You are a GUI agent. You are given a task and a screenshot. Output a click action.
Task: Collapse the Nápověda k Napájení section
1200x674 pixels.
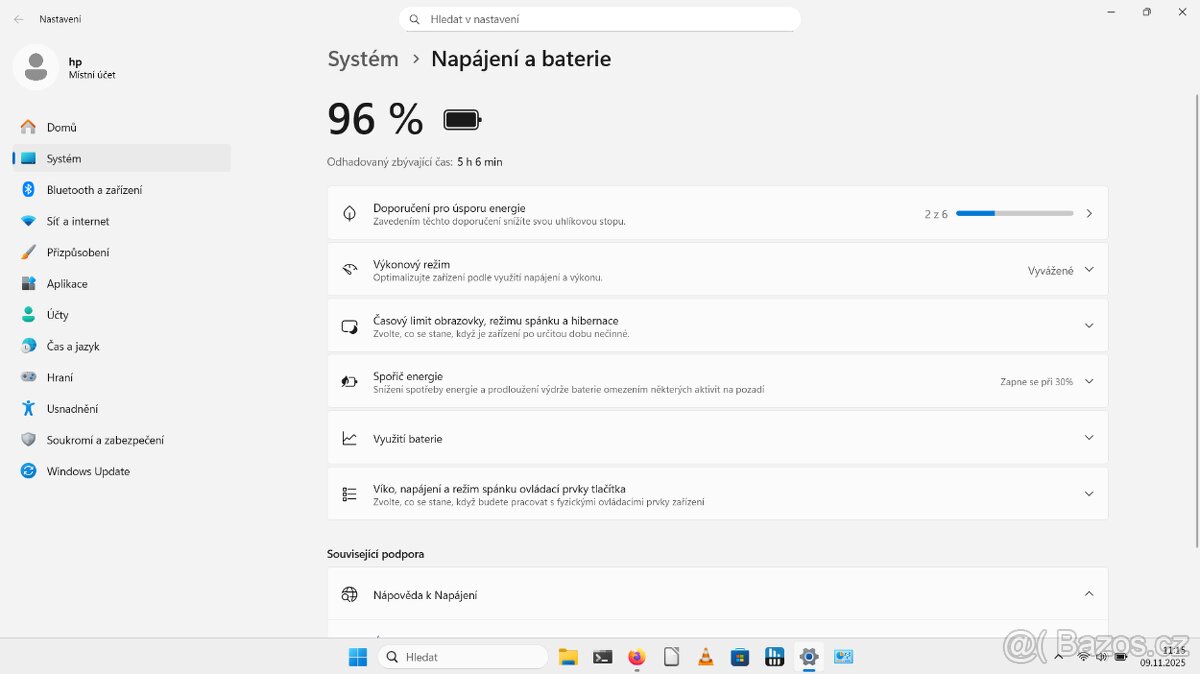pyautogui.click(x=1089, y=593)
